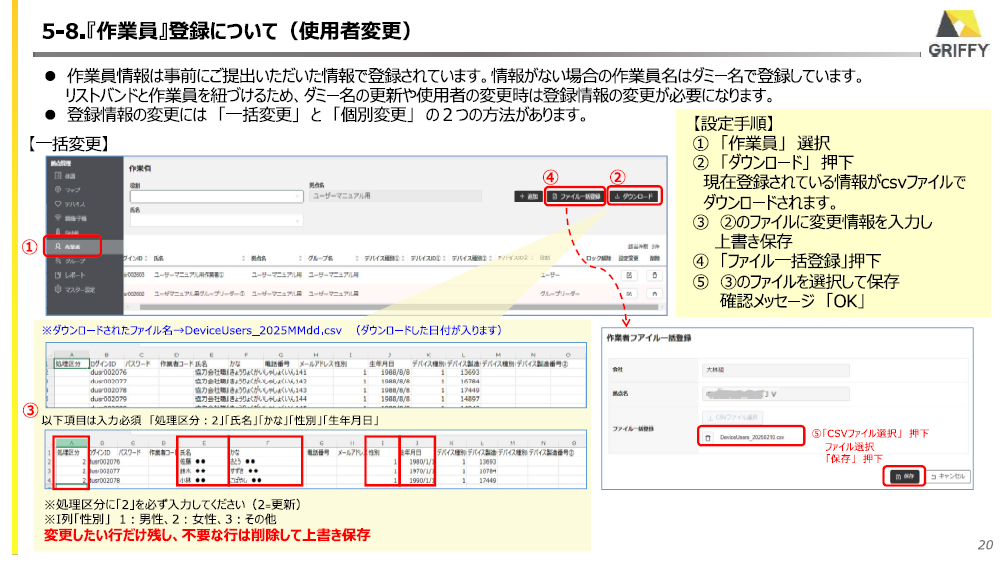Sort the table by グループ名 column
This screenshot has width=1005, height=566.
point(333,258)
